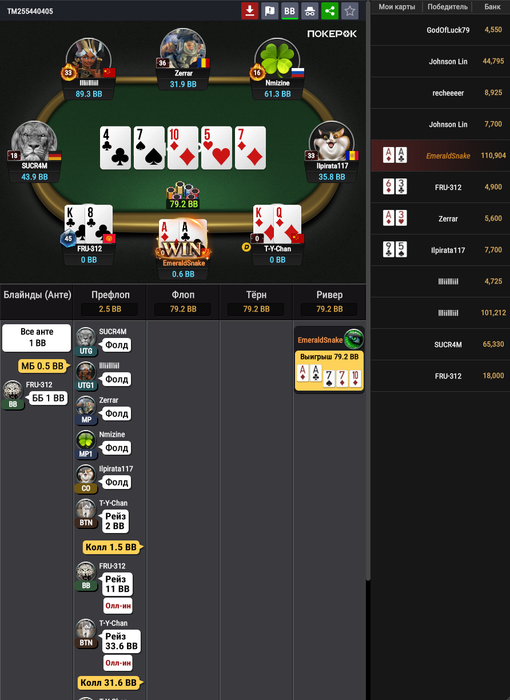Image resolution: width=510 pixels, height=700 pixels.
Task: Sort by Банк column header
Action: click(492, 7)
